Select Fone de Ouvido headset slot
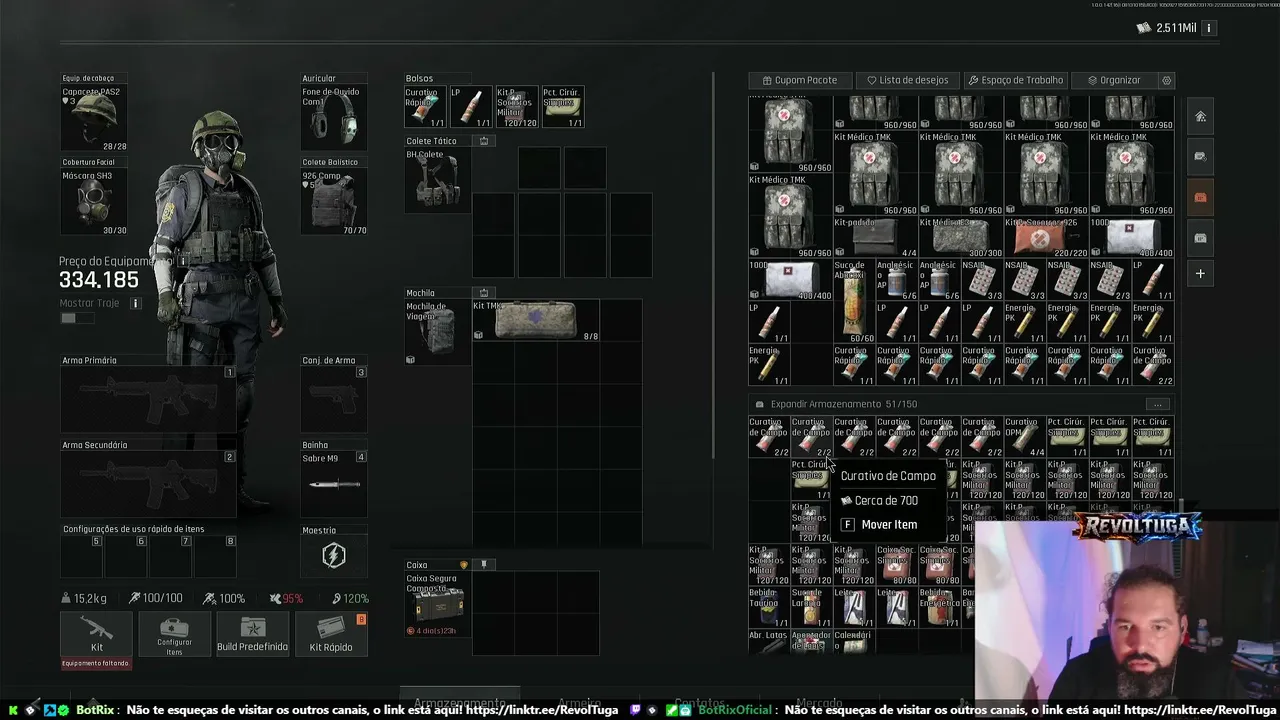Screen dimensions: 1280x720 tap(334, 118)
